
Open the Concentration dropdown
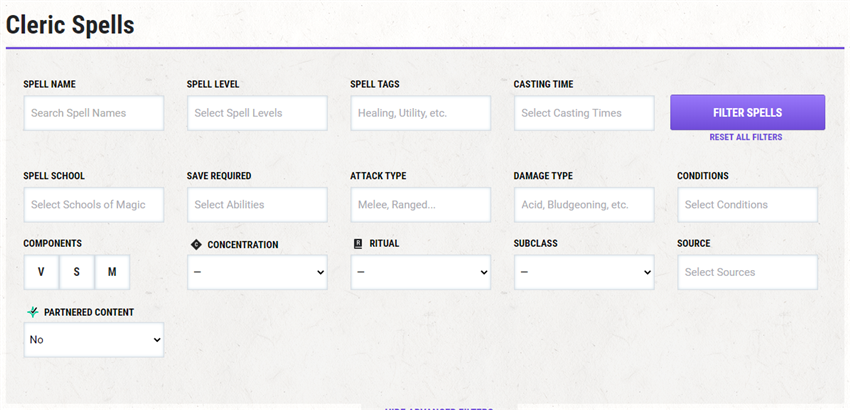pos(257,272)
